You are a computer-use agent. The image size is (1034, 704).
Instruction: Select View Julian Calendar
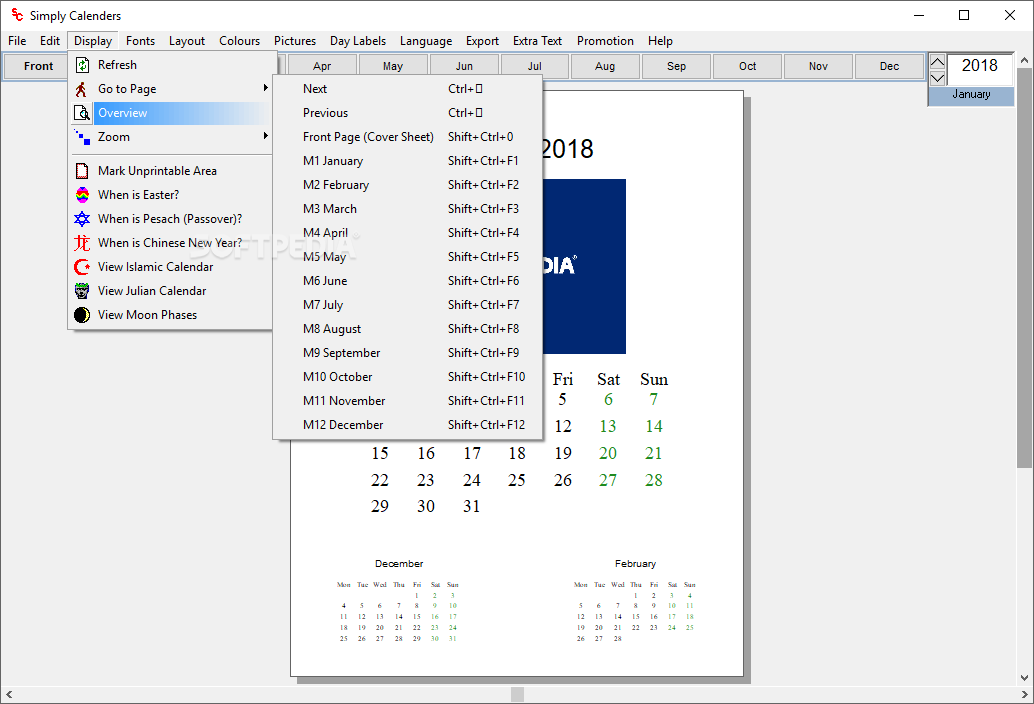point(171,291)
